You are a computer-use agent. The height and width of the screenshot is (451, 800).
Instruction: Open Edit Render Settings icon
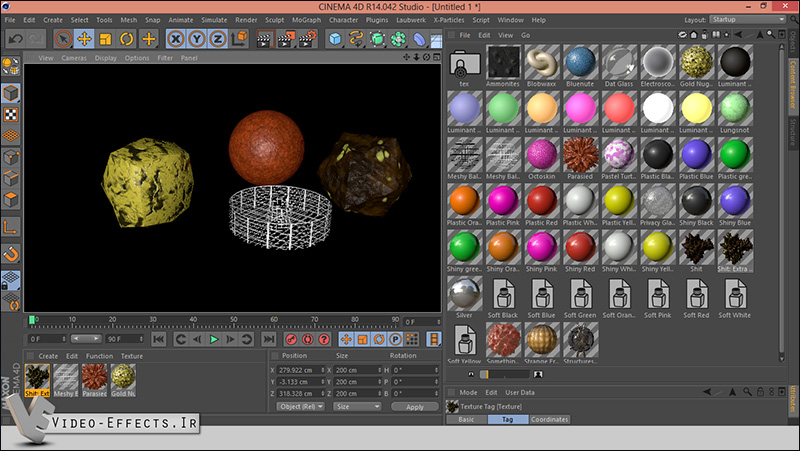[307, 39]
